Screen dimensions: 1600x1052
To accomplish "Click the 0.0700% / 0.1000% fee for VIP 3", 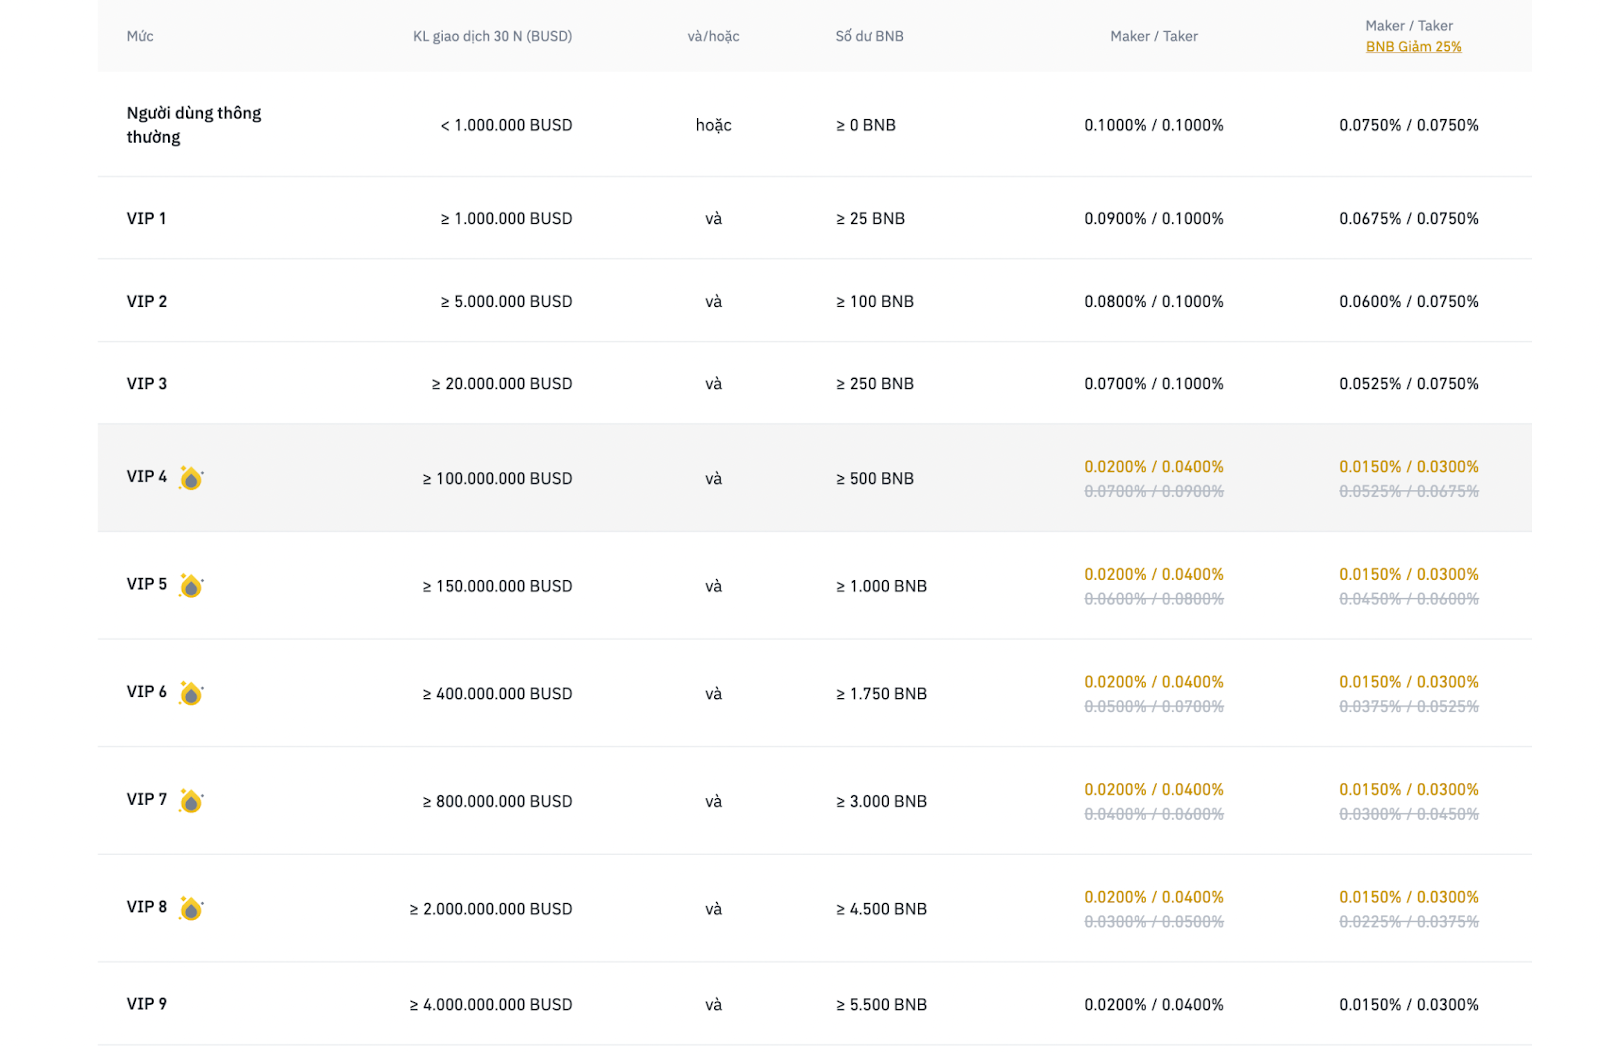I will 1153,383.
